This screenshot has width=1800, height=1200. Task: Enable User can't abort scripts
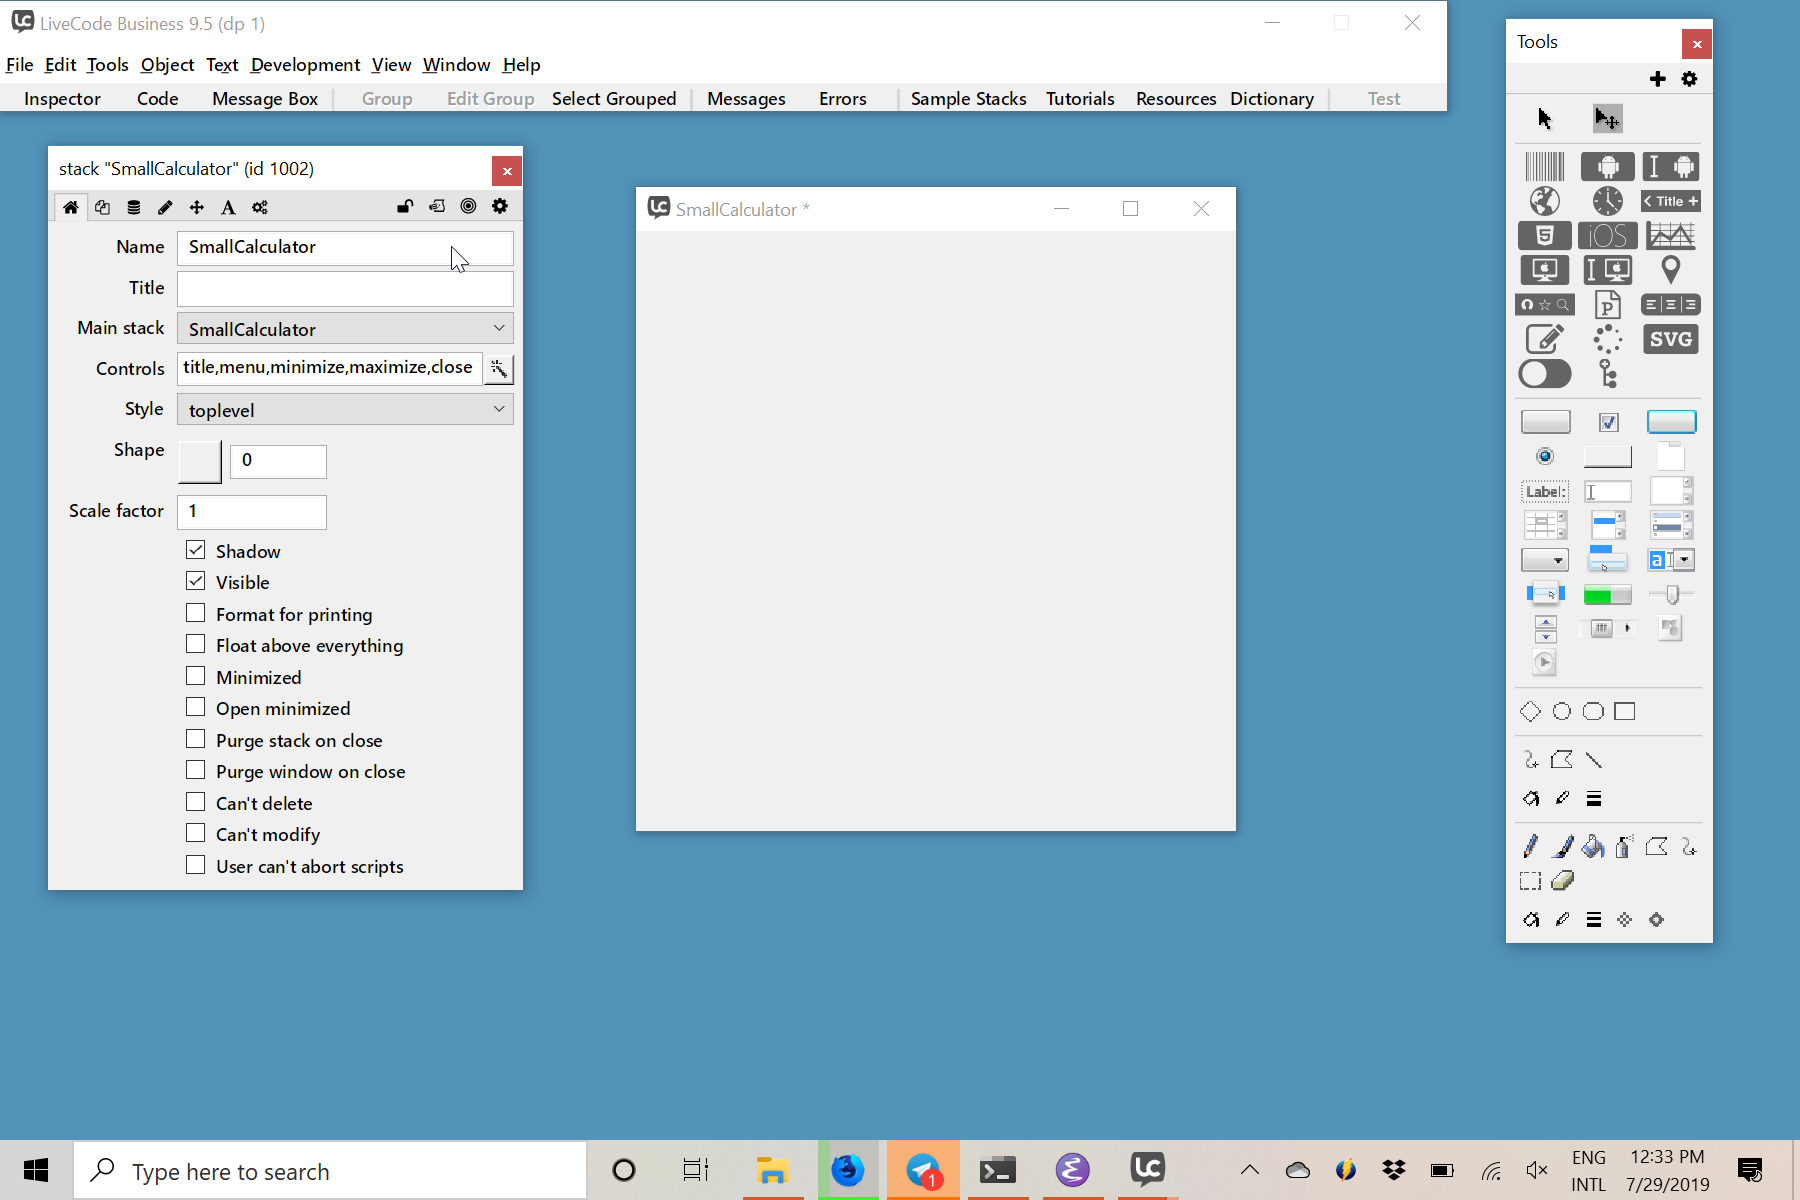tap(196, 865)
